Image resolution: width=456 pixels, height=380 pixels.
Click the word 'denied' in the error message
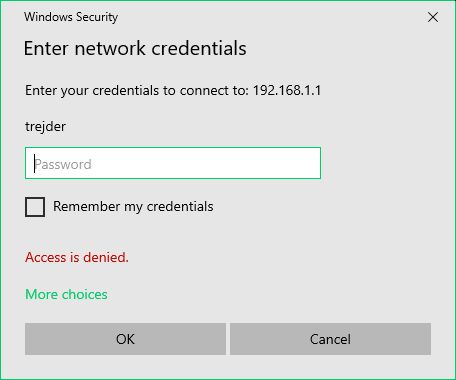pos(104,257)
